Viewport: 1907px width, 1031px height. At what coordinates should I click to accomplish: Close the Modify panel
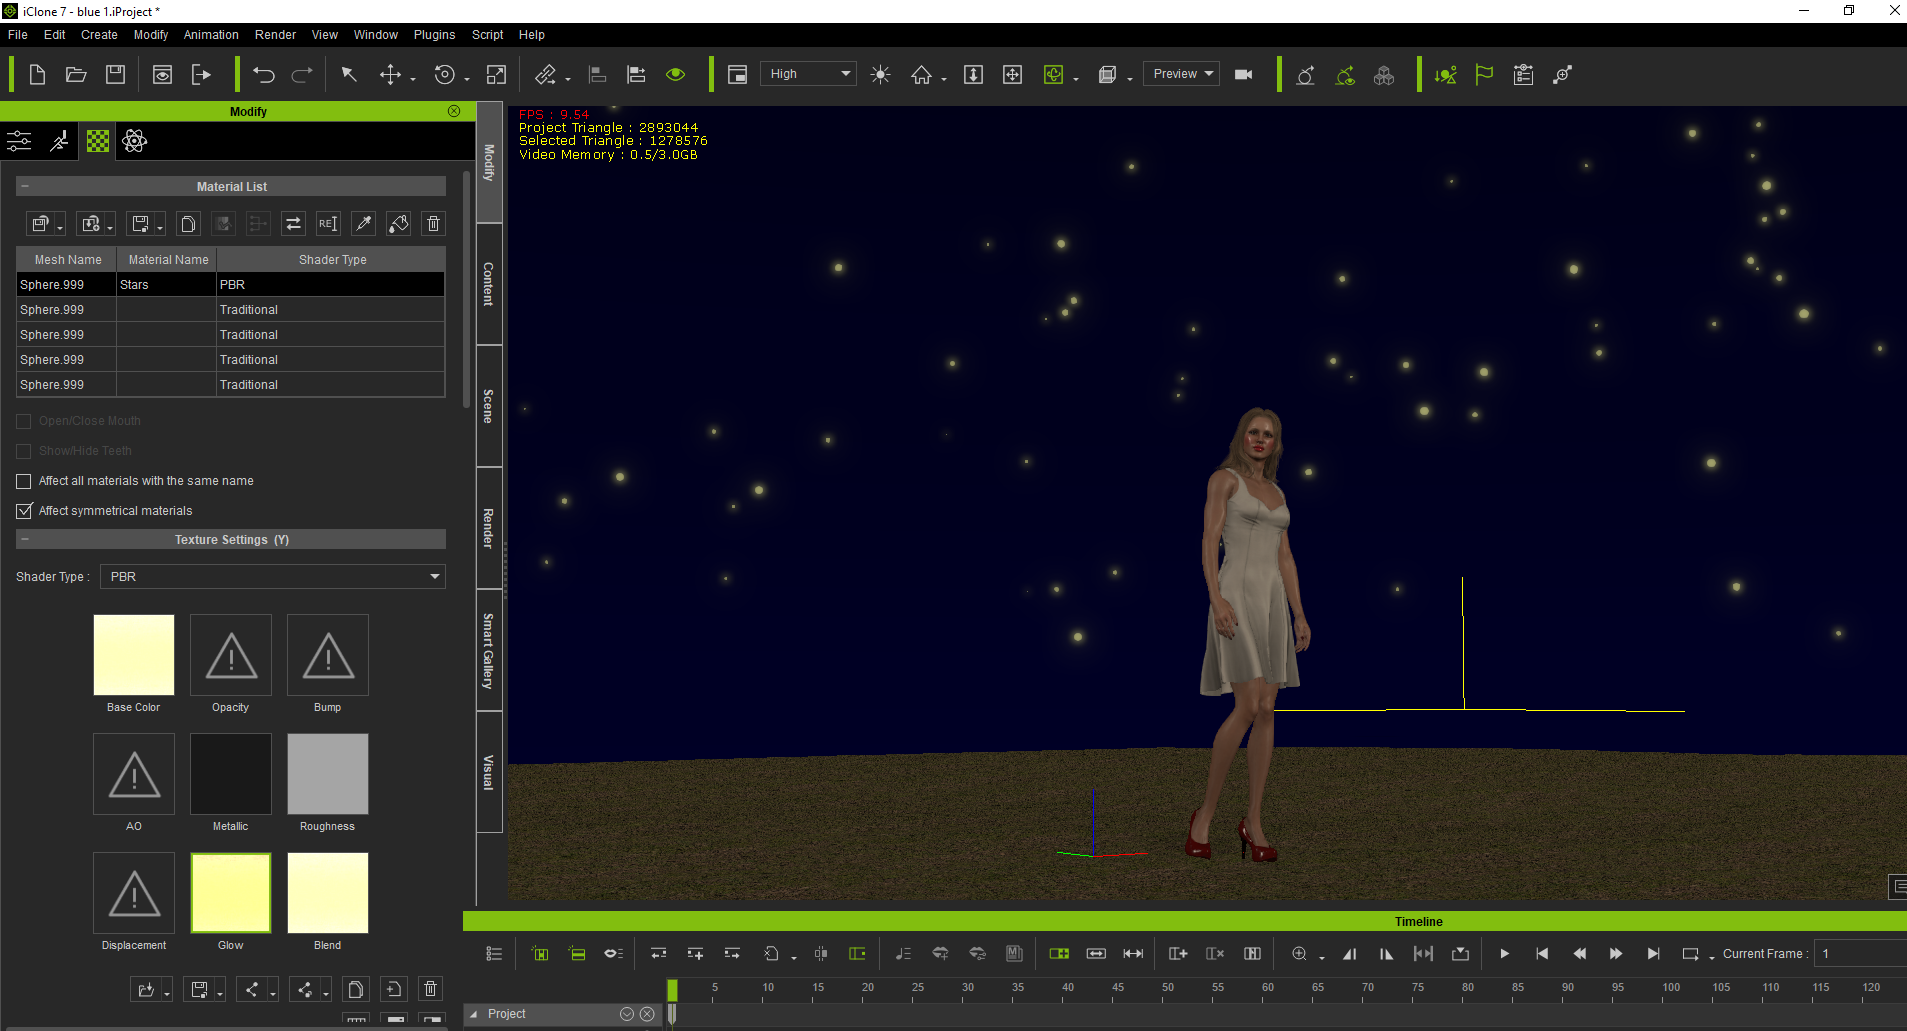click(x=454, y=111)
